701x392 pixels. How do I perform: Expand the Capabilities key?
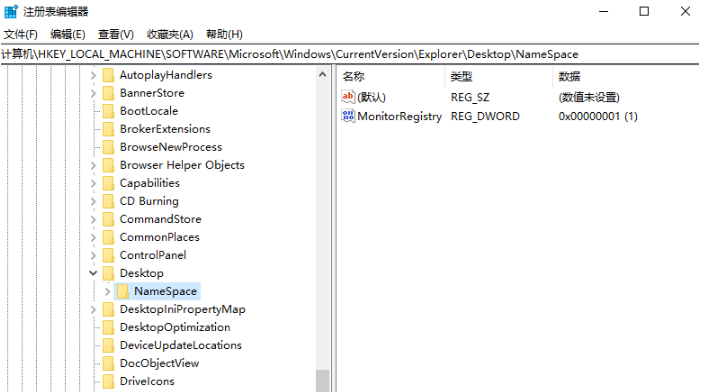point(93,183)
